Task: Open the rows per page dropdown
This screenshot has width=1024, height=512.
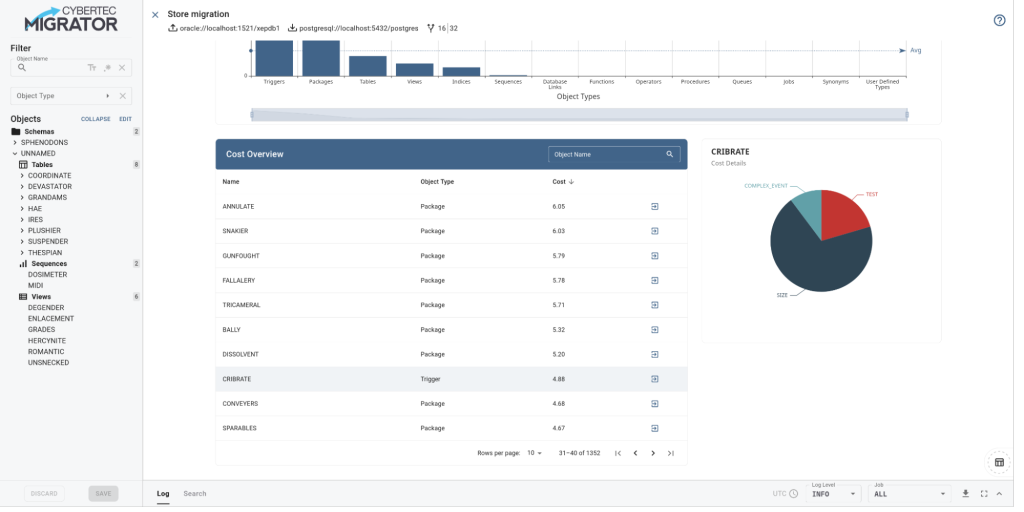Action: click(x=534, y=453)
